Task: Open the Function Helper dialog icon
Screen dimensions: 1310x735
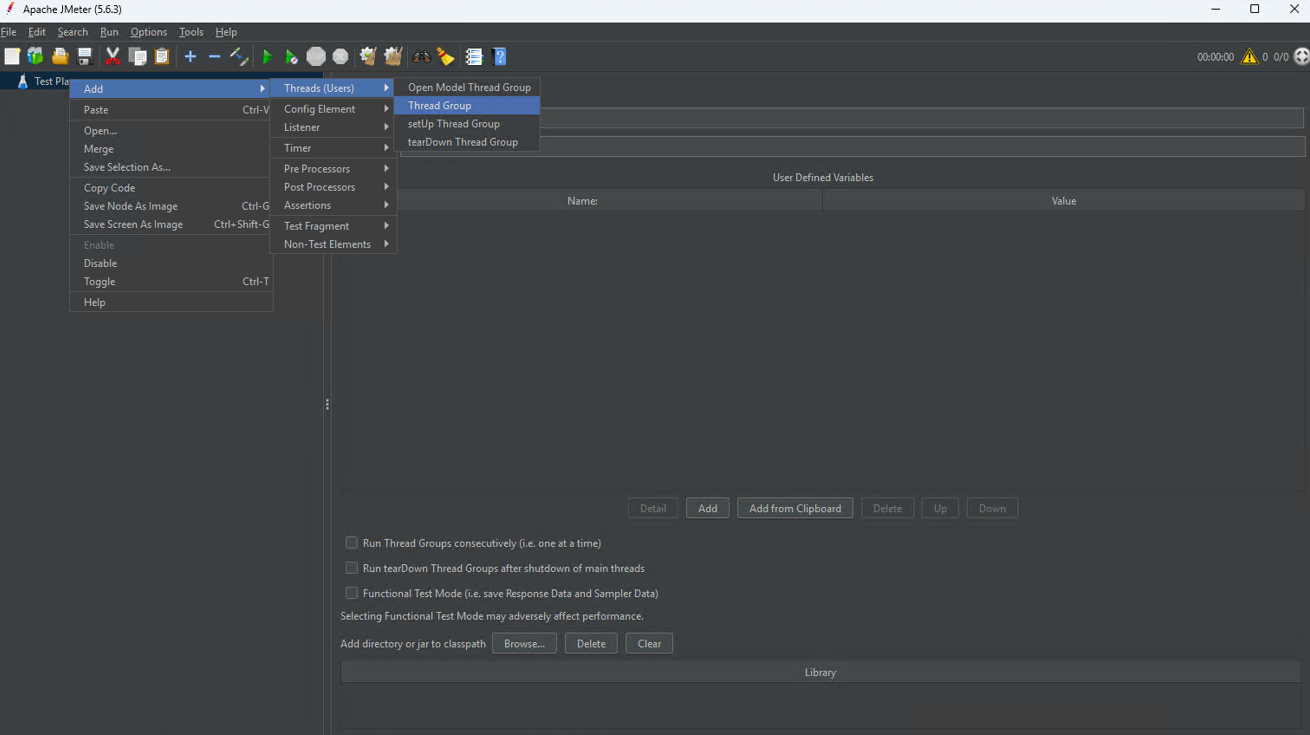Action: click(x=474, y=57)
